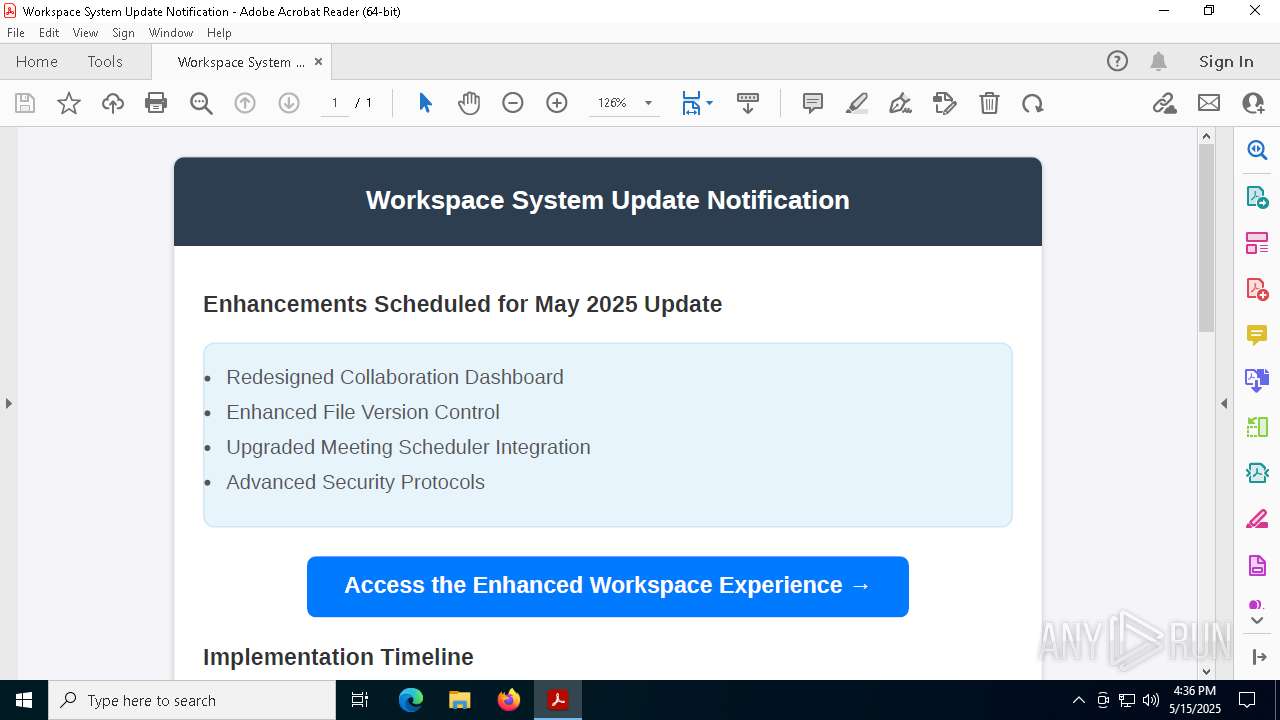Click the cloud upload icon

[113, 103]
